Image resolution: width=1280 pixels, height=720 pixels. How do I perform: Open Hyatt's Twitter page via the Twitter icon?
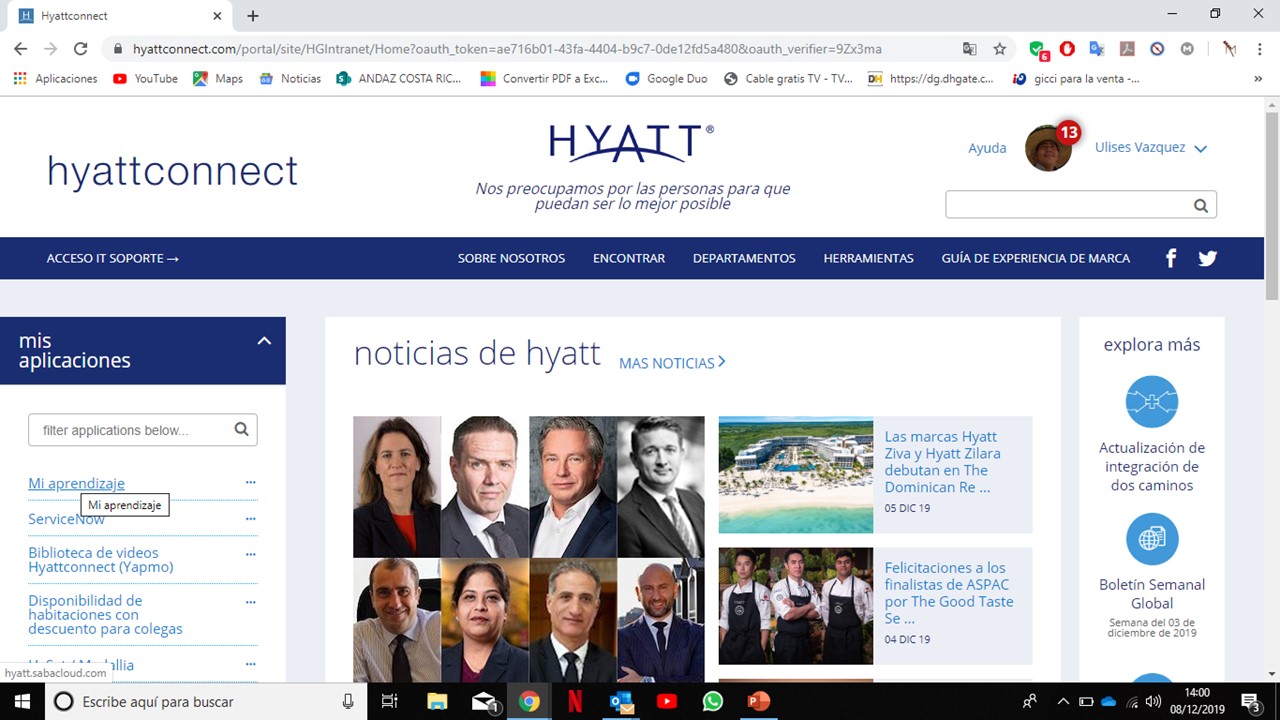coord(1207,258)
